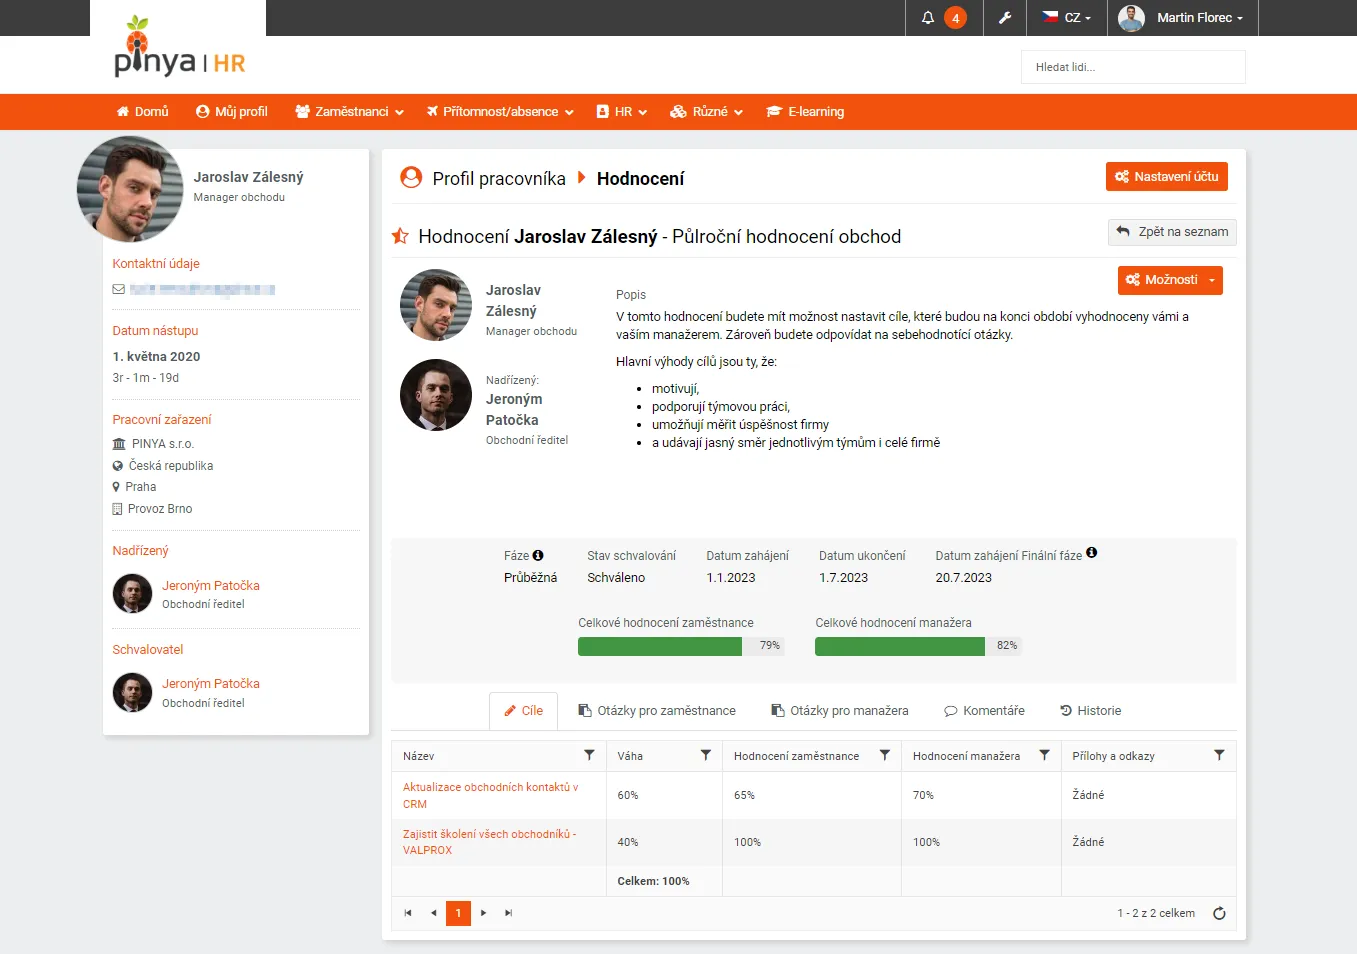Focus the Hledat lidi search field
Viewport: 1357px width, 954px height.
pos(1133,67)
